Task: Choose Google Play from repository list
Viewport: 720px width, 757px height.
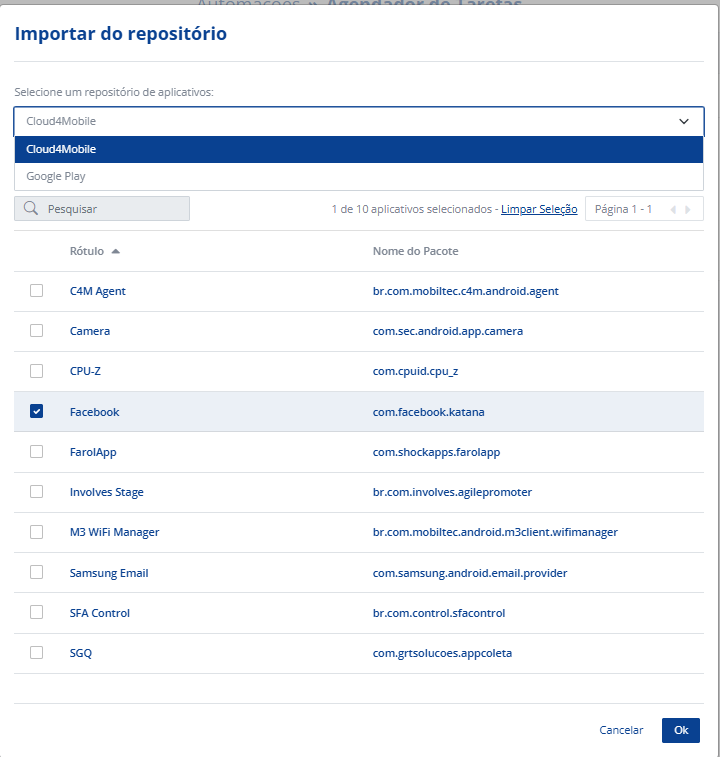Action: (x=56, y=176)
